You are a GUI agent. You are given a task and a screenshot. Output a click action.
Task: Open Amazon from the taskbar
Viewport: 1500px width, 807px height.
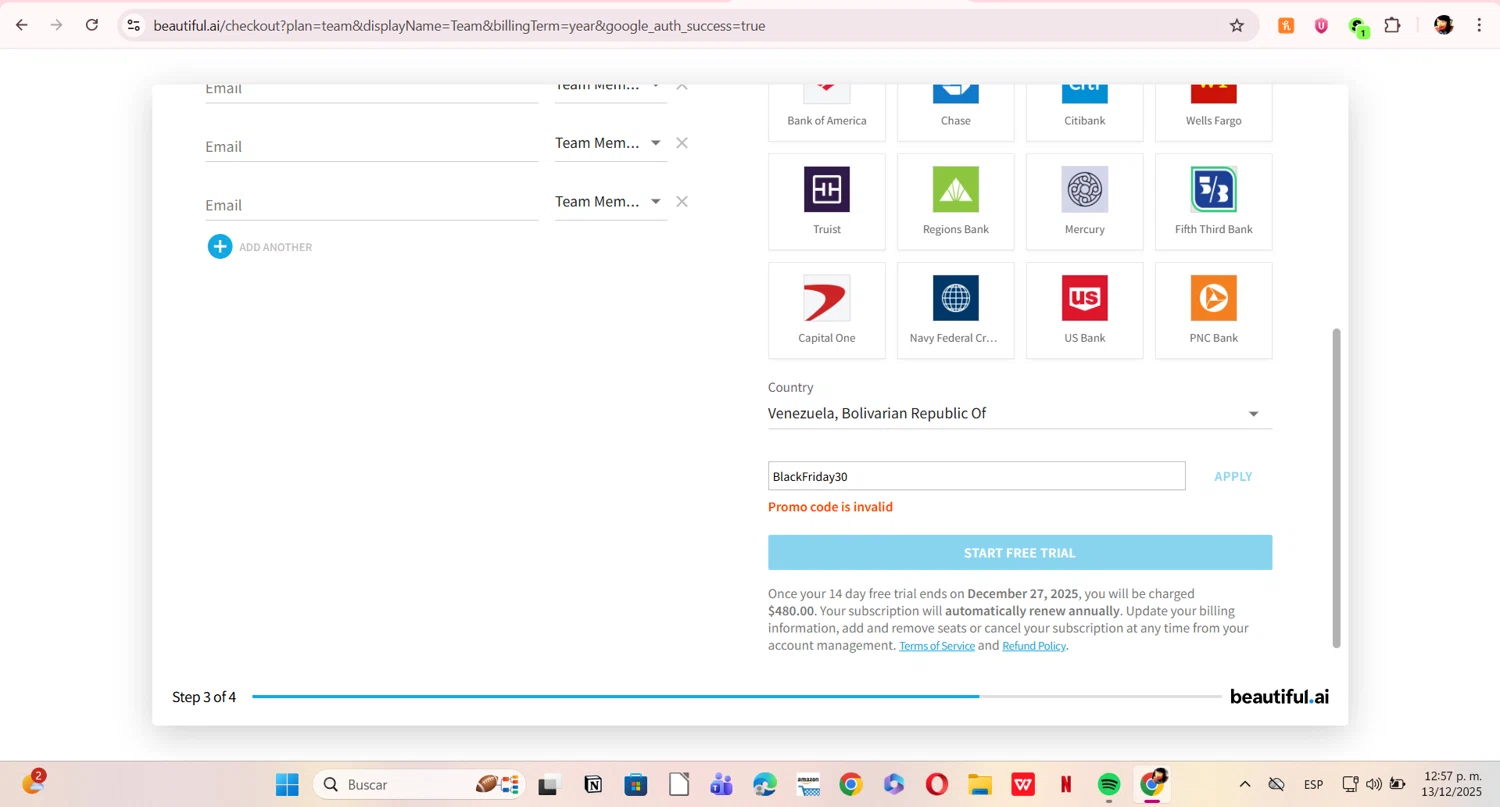(808, 784)
